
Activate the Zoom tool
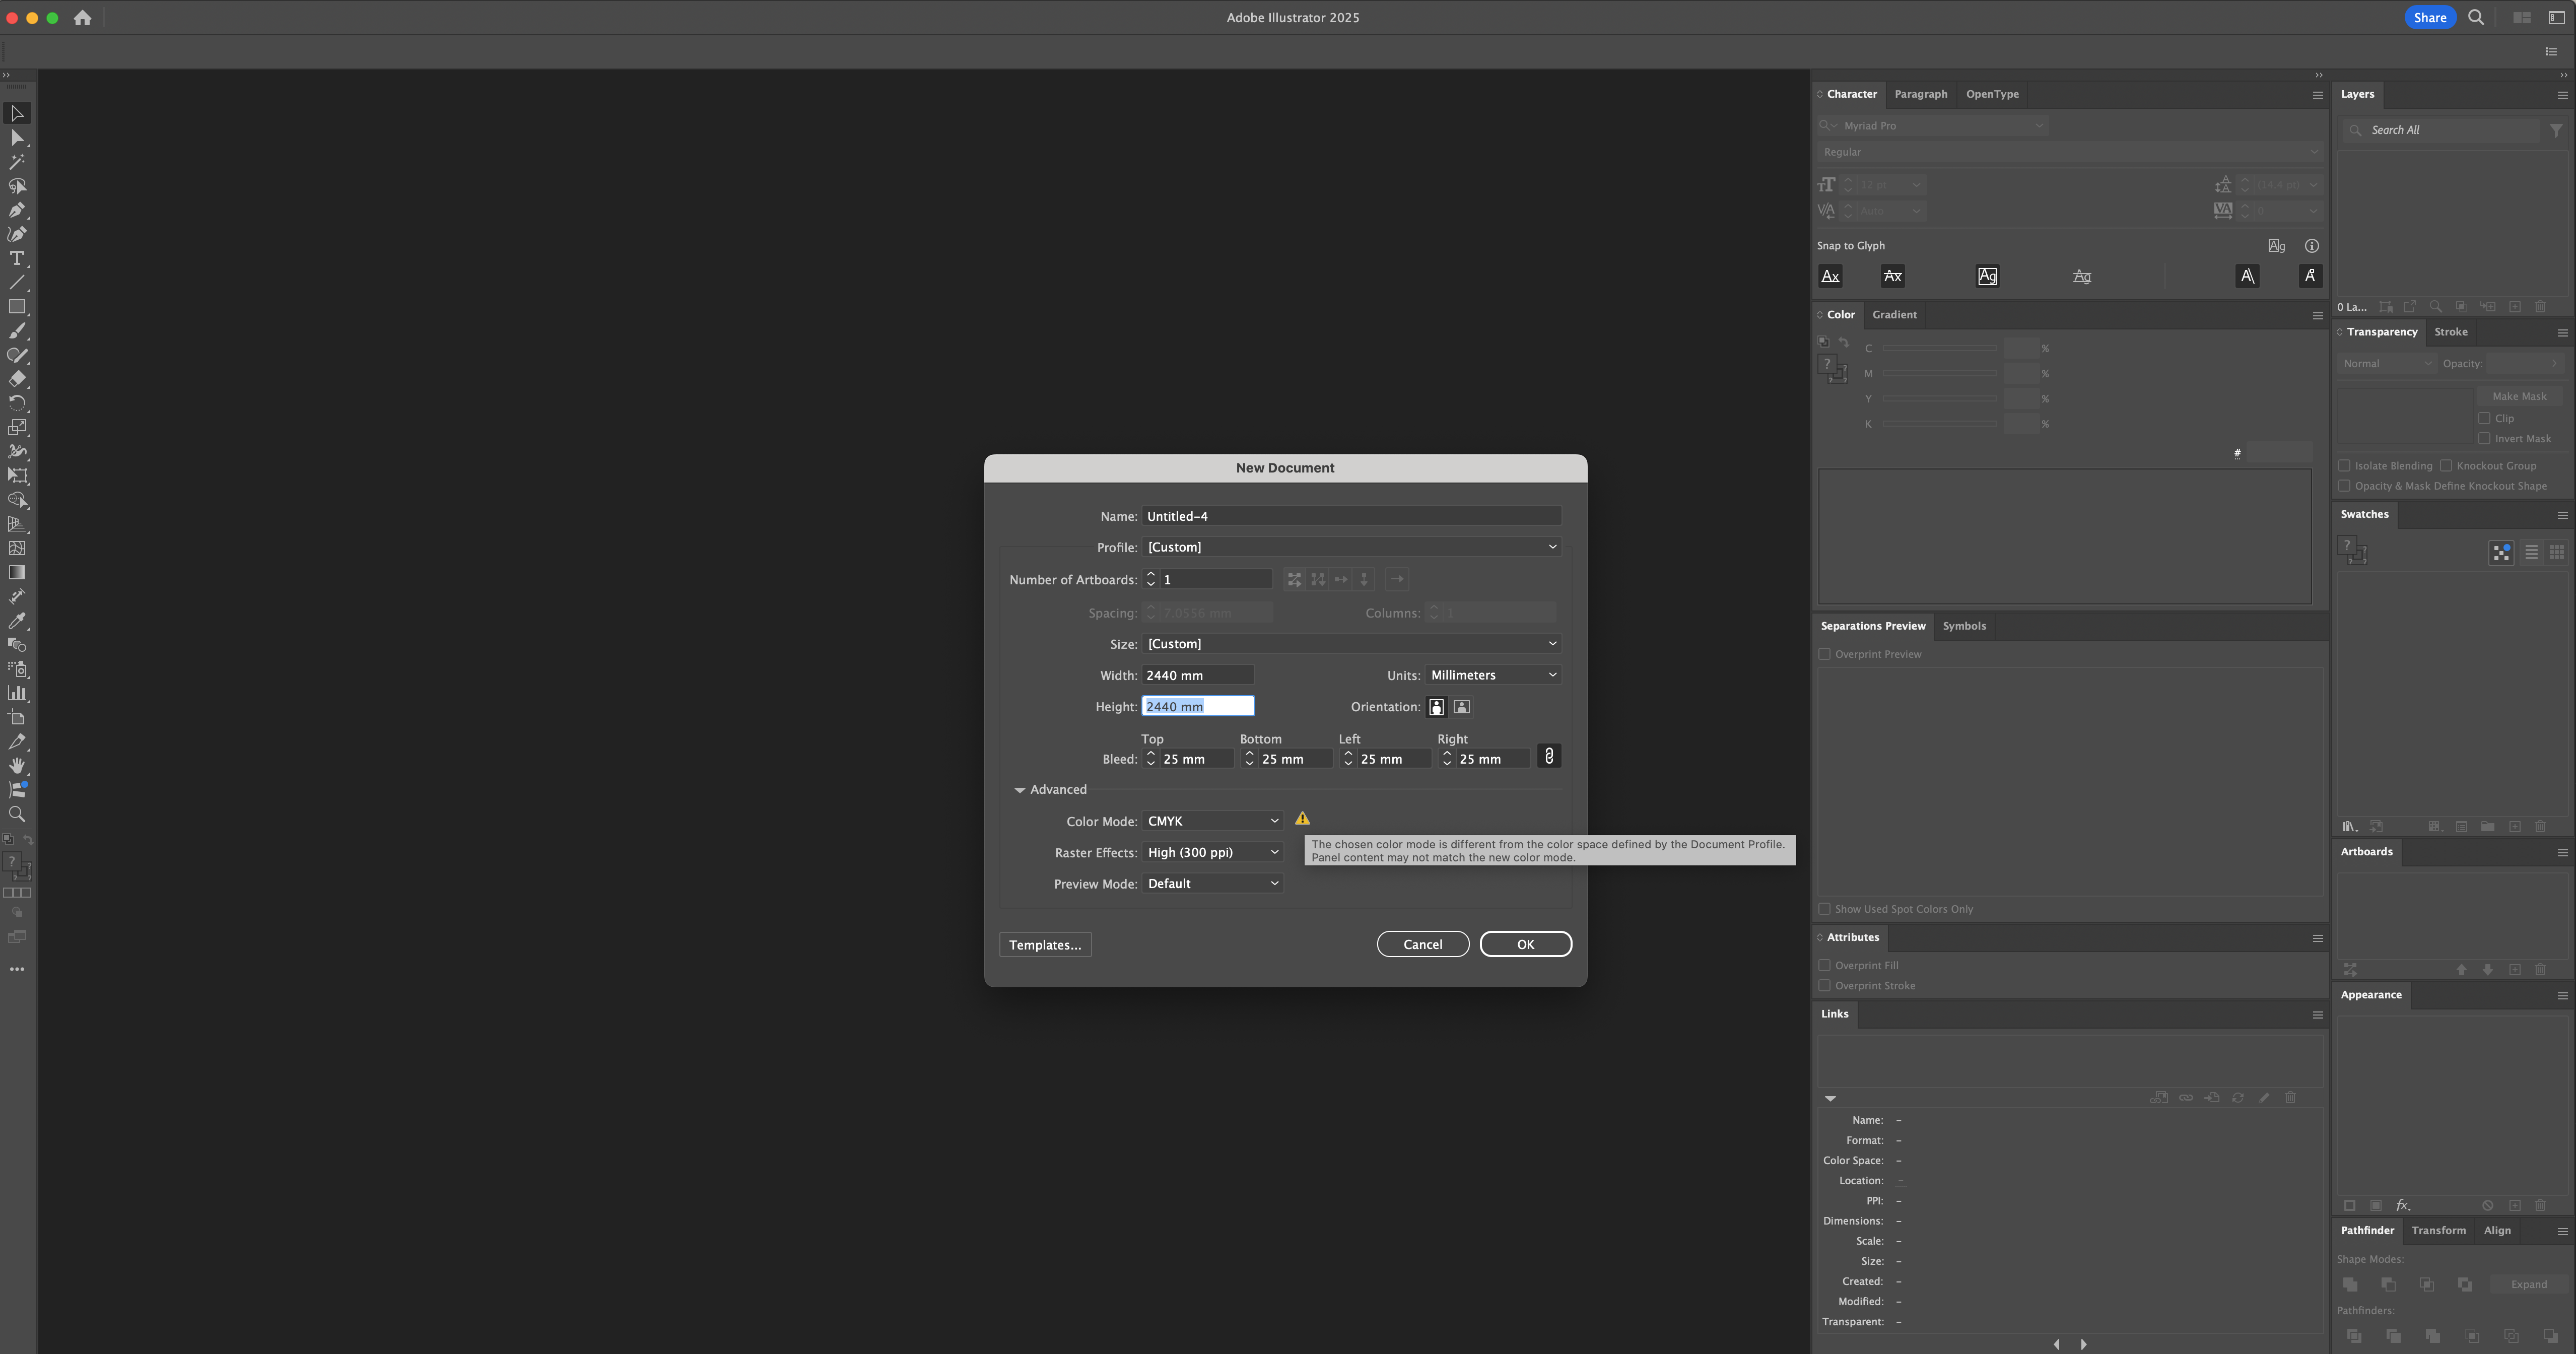coord(16,814)
